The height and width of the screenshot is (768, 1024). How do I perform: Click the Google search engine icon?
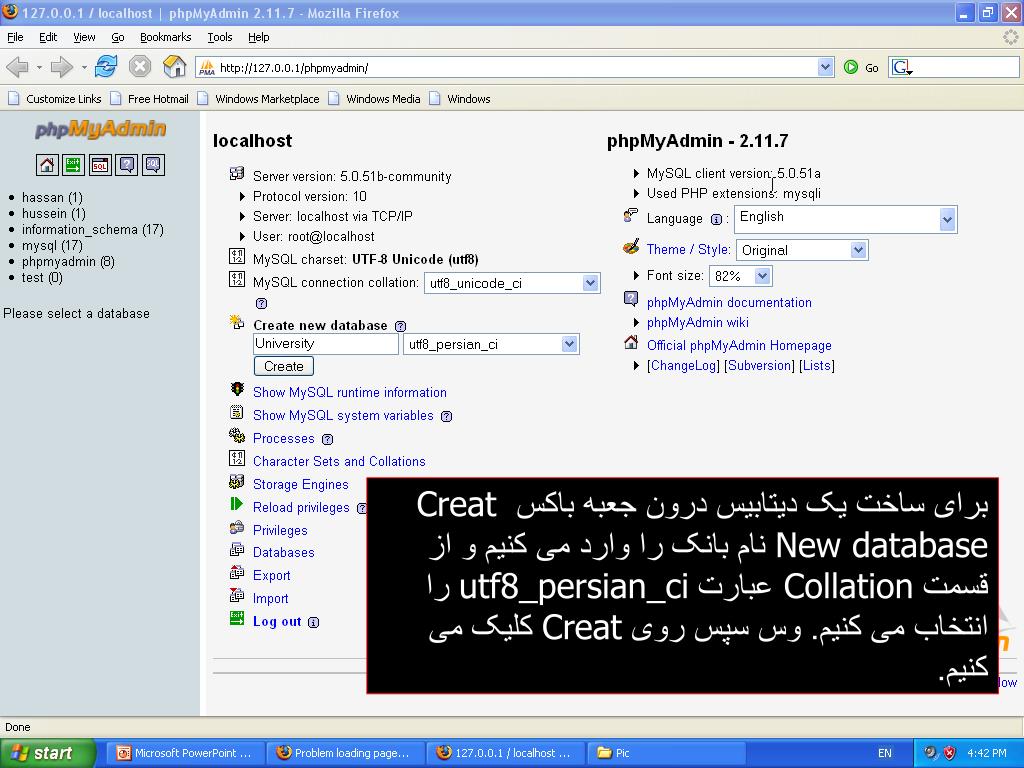(902, 67)
